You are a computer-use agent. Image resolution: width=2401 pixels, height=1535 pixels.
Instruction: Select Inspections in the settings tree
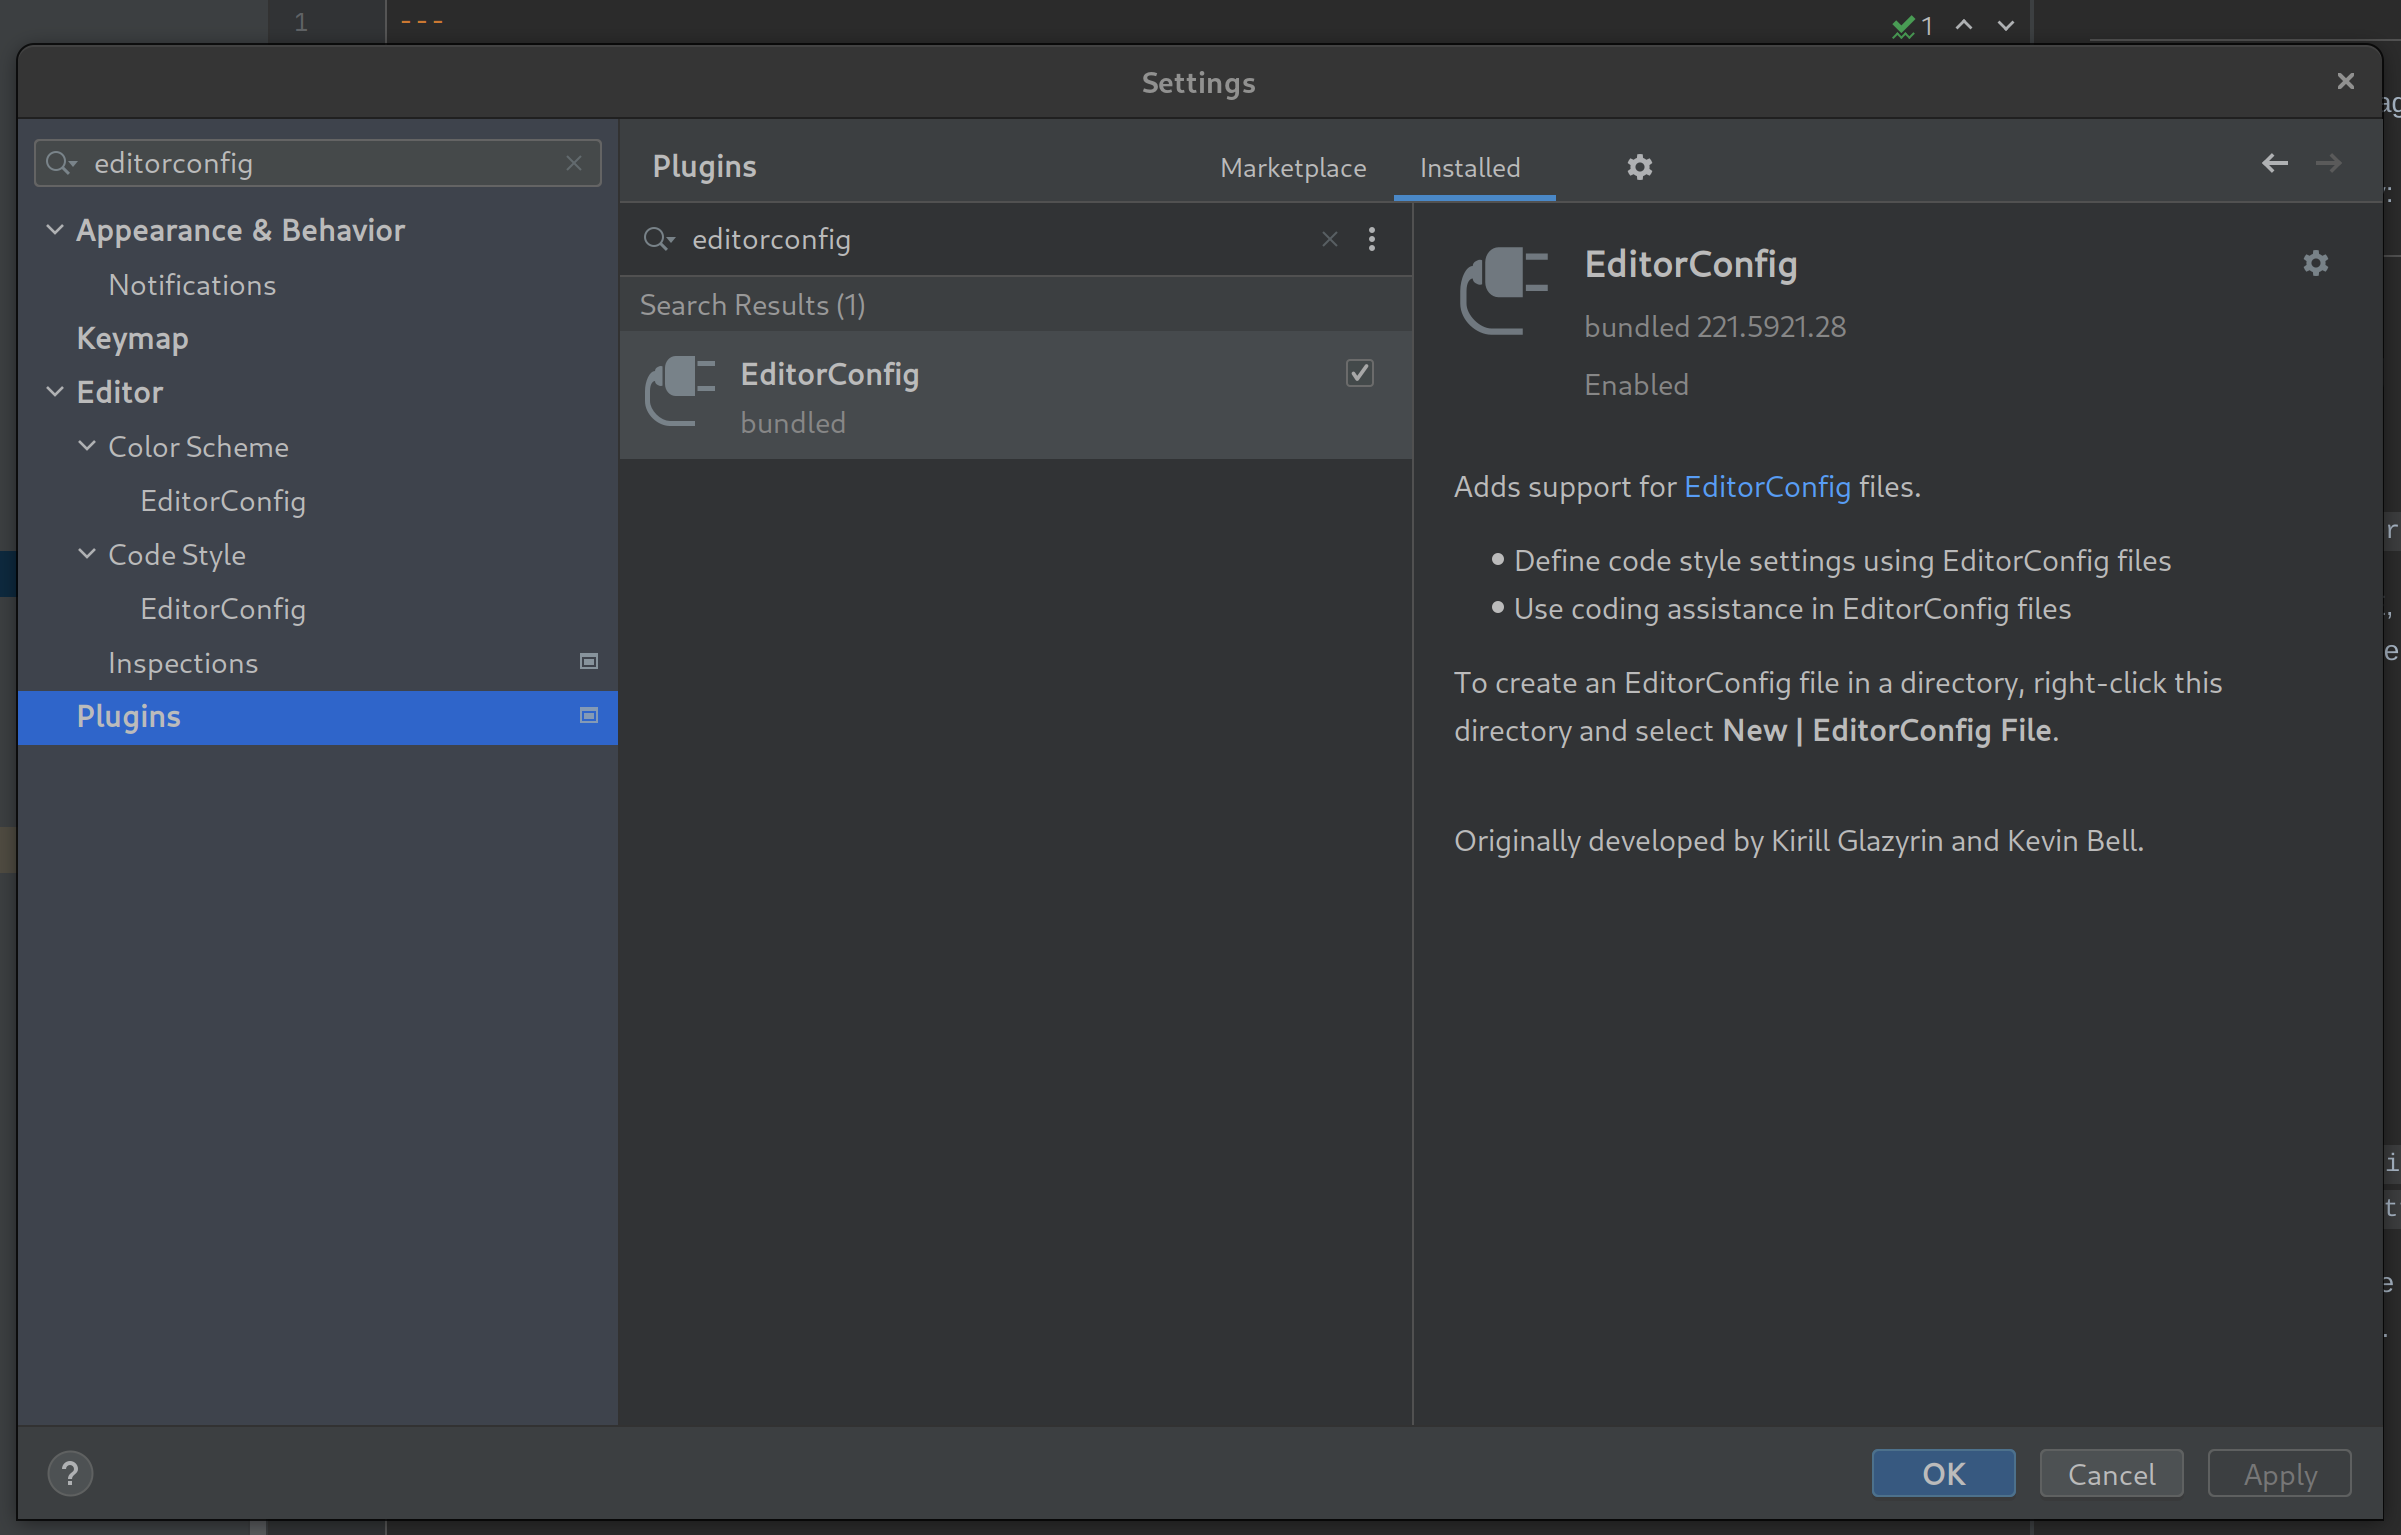[x=183, y=663]
